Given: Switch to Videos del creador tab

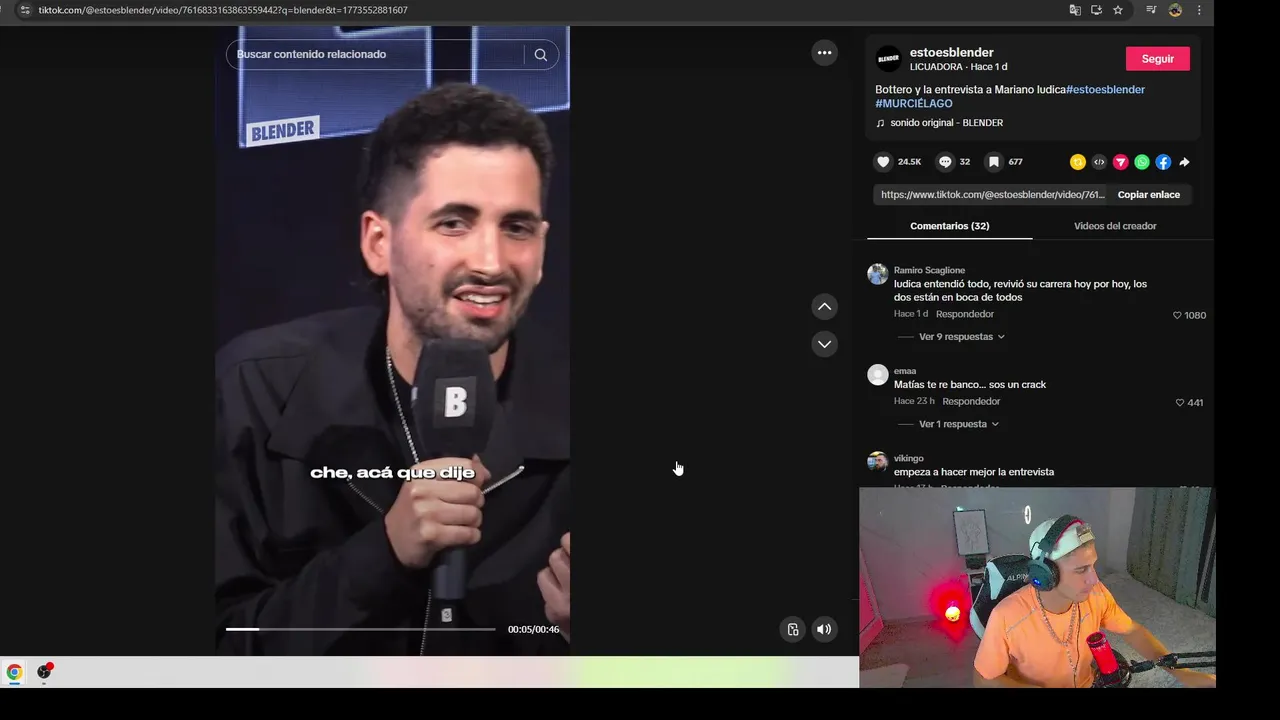Looking at the screenshot, I should pos(1115,226).
